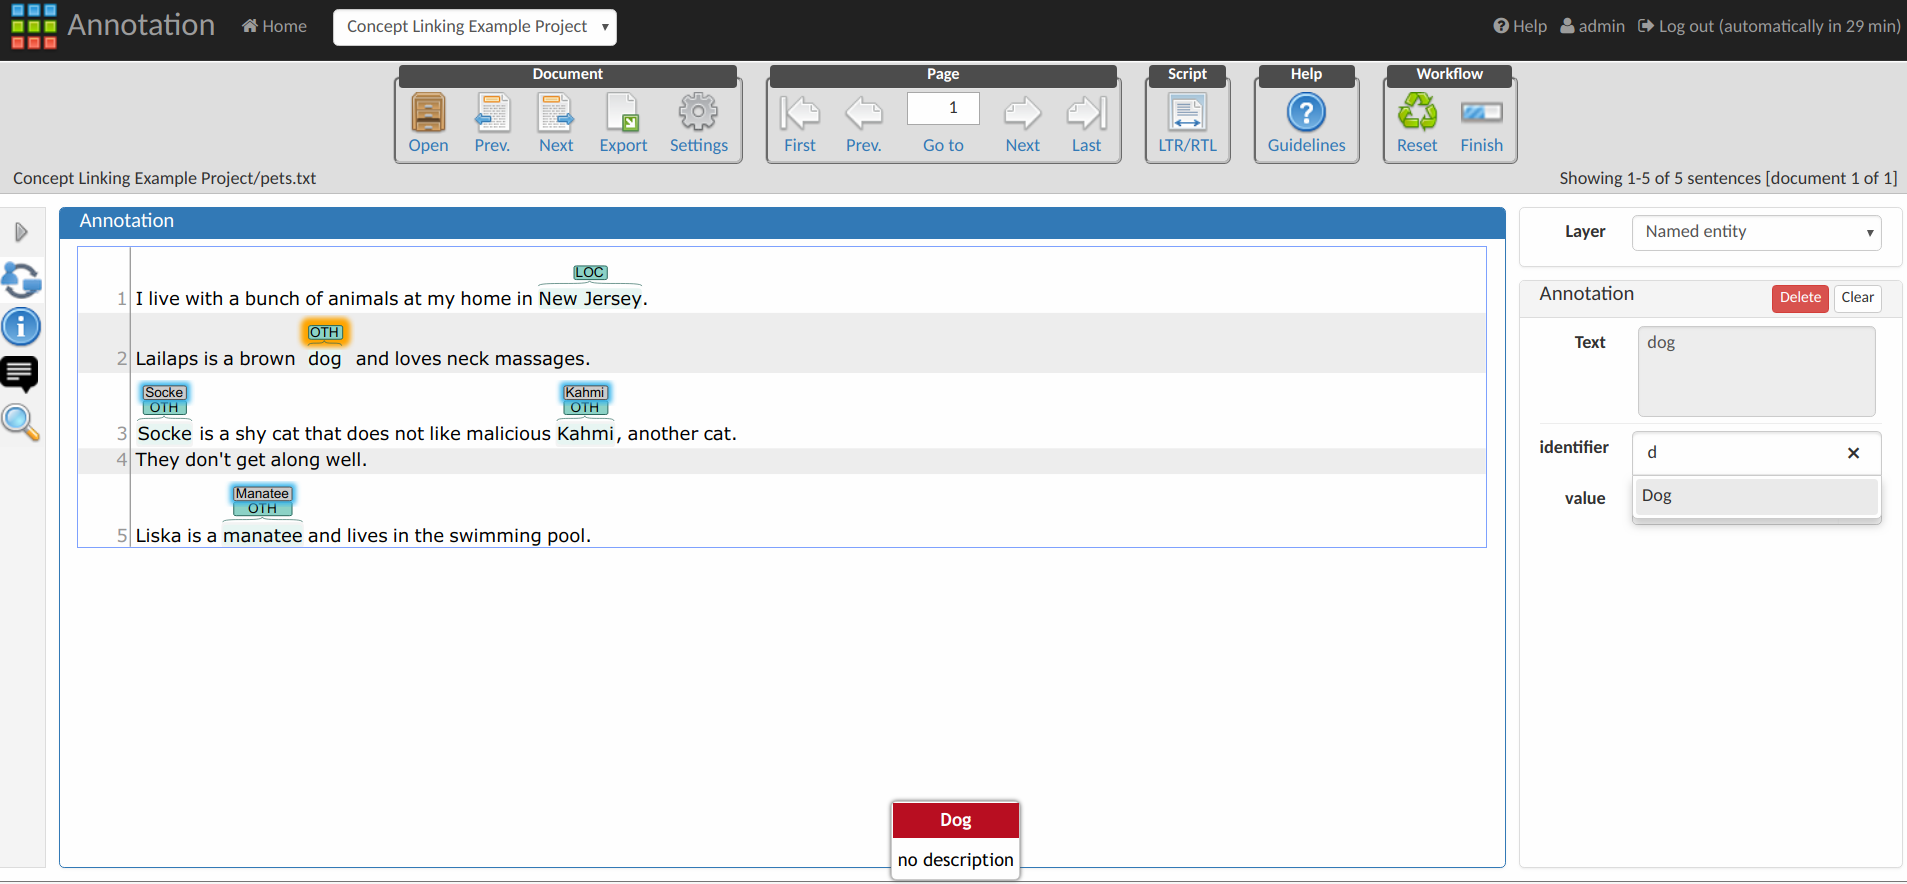Select the LOC annotation on New Jersey
The image size is (1907, 884).
pos(590,272)
